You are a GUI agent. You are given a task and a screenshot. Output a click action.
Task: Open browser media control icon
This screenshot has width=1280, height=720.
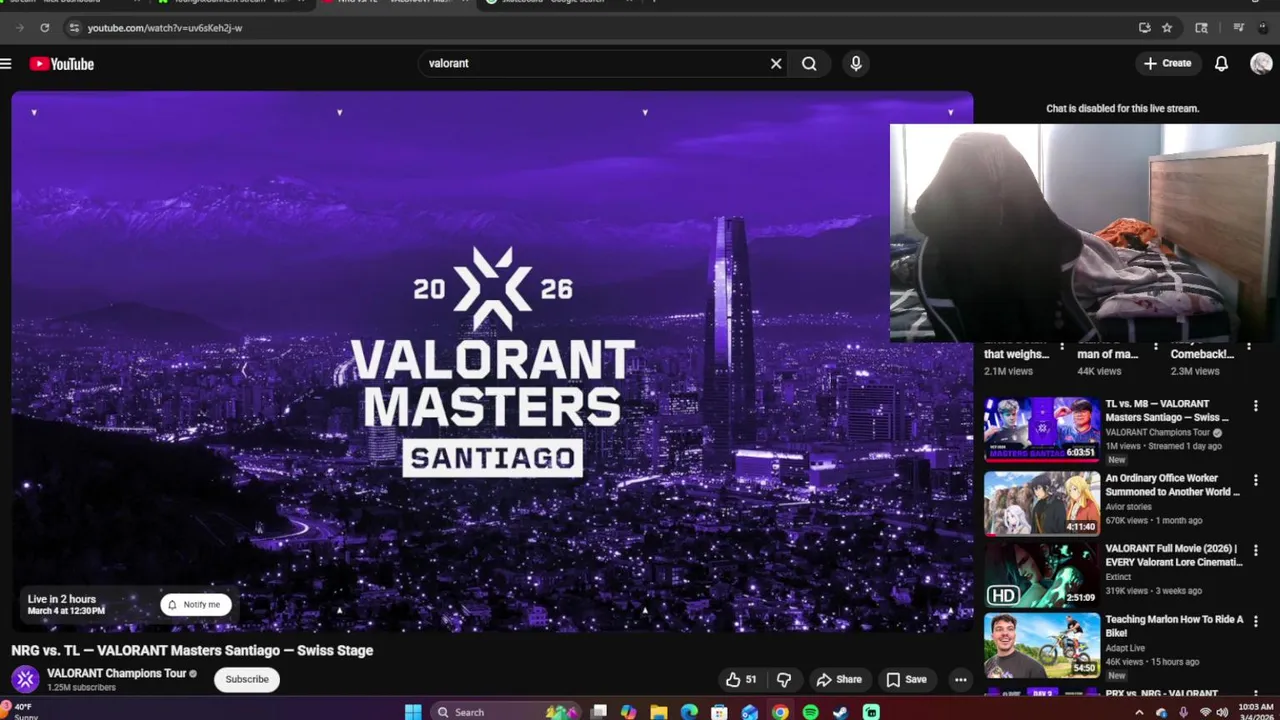tap(1239, 28)
